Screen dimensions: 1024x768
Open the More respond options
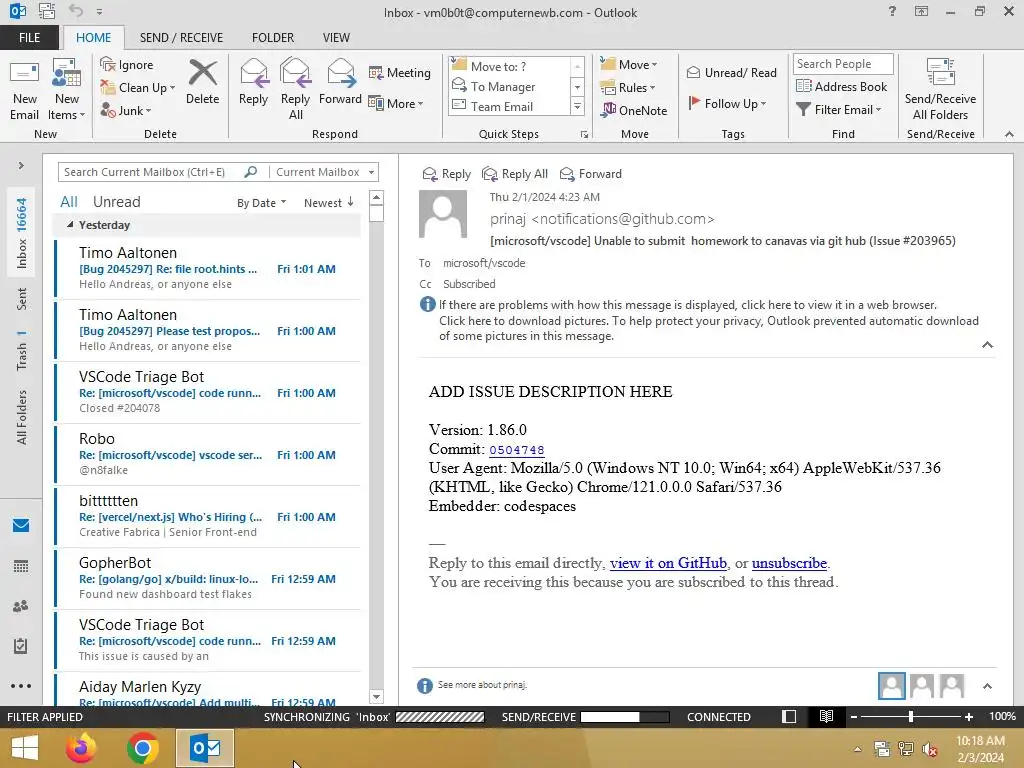(396, 103)
